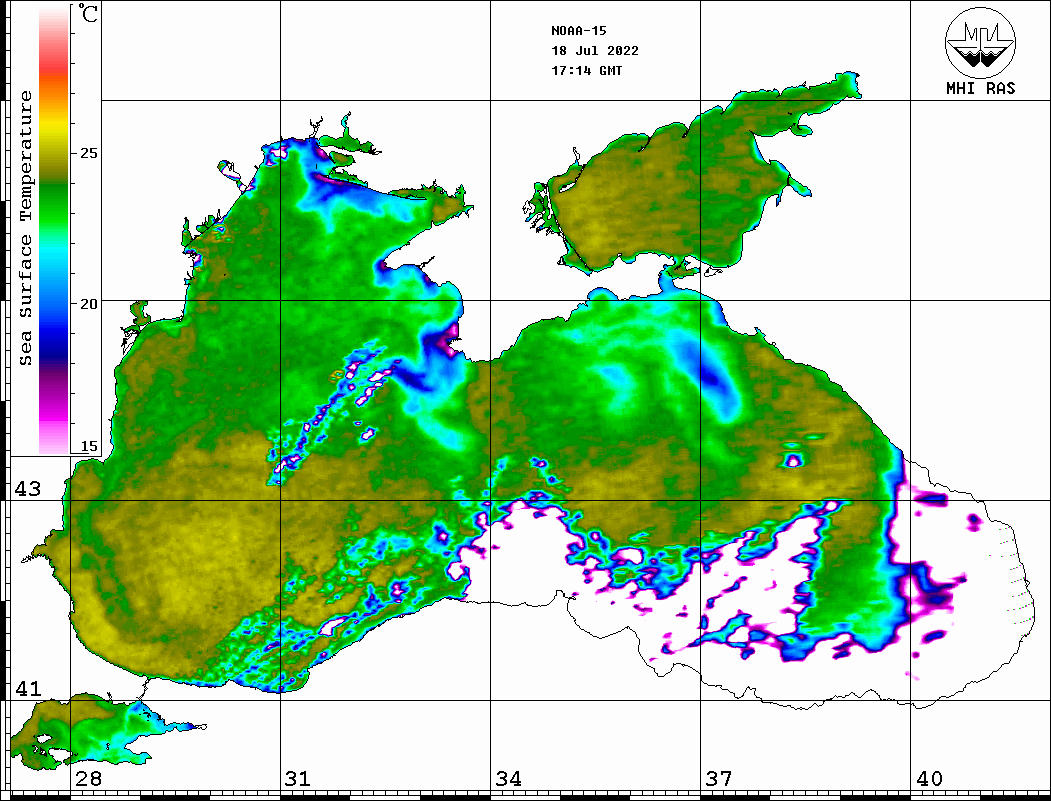Viewport: 1051px width, 801px height.
Task: Click the temperature color scale bar
Action: tap(54, 231)
